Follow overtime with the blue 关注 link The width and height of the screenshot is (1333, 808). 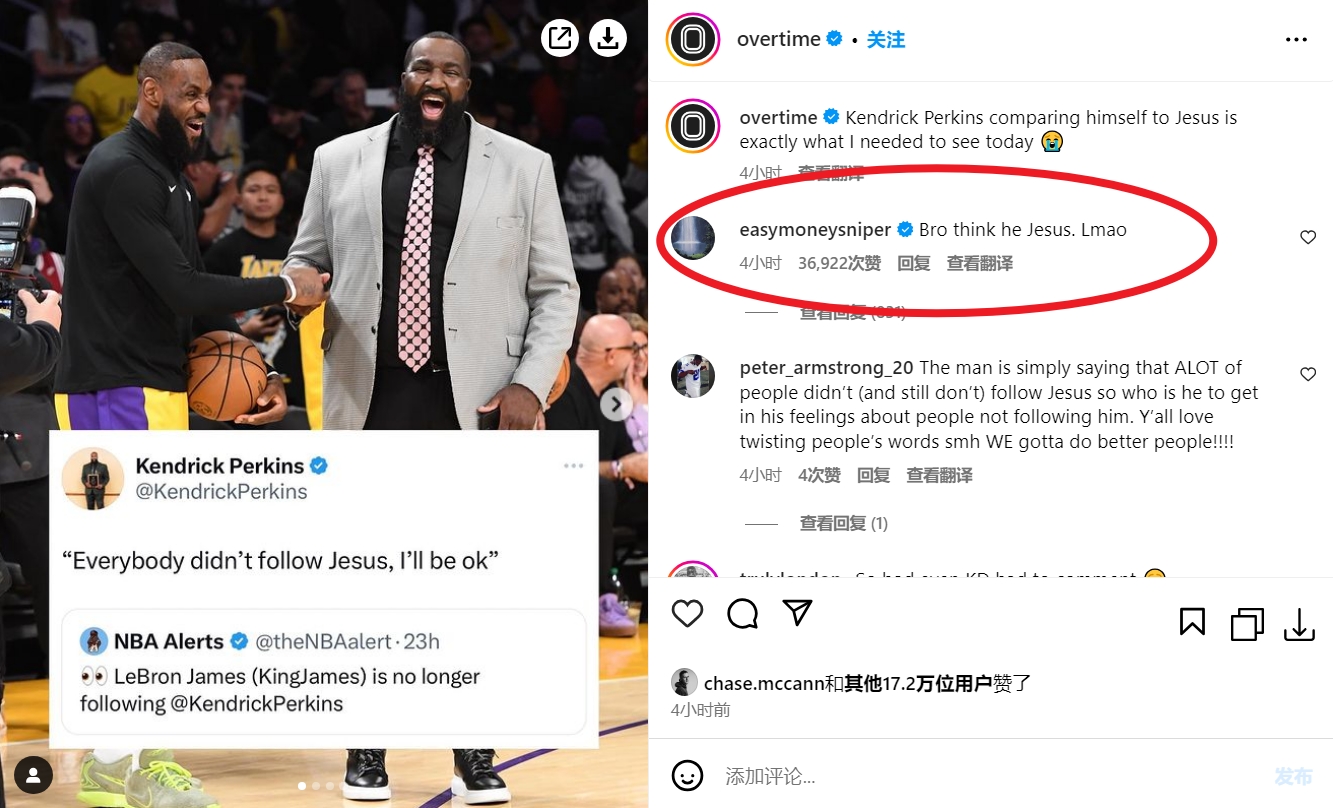pyautogui.click(x=885, y=40)
